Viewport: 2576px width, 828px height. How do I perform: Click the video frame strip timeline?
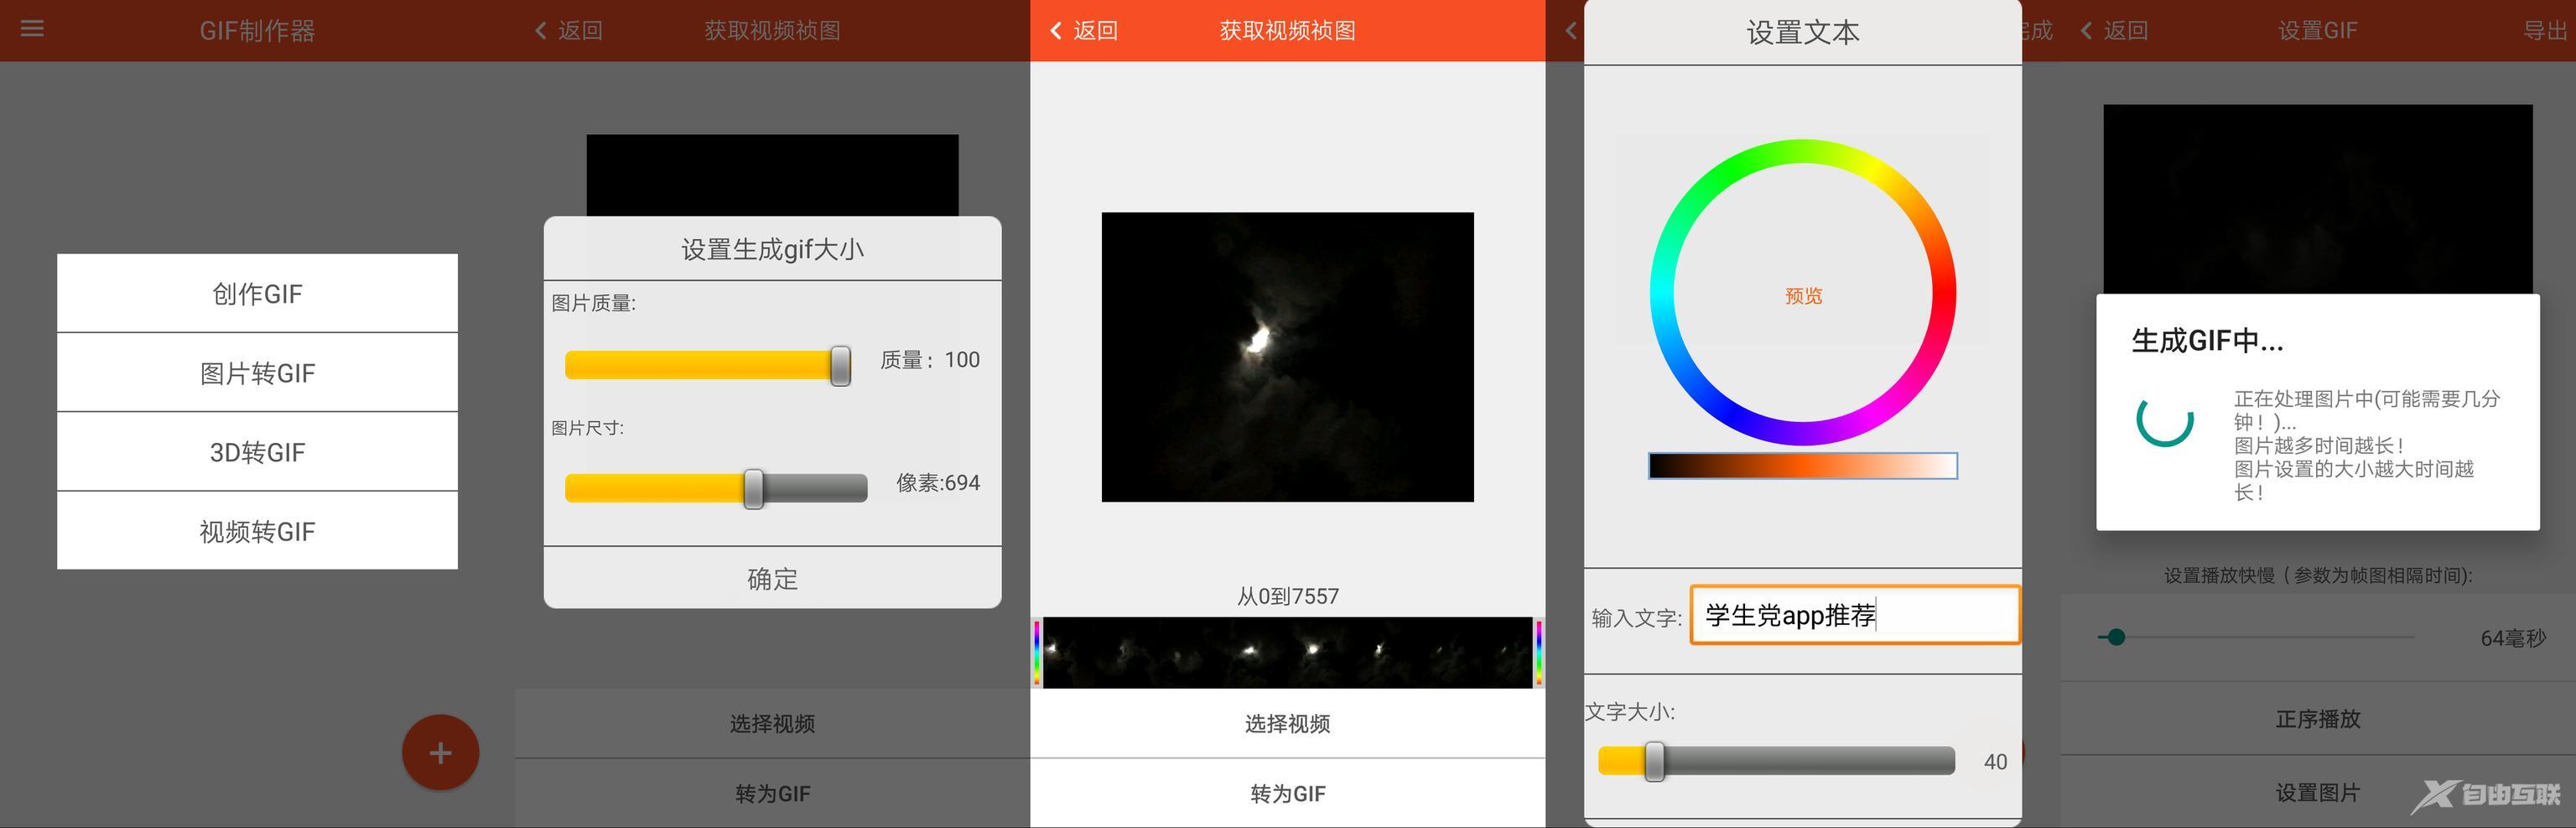(x=1287, y=652)
